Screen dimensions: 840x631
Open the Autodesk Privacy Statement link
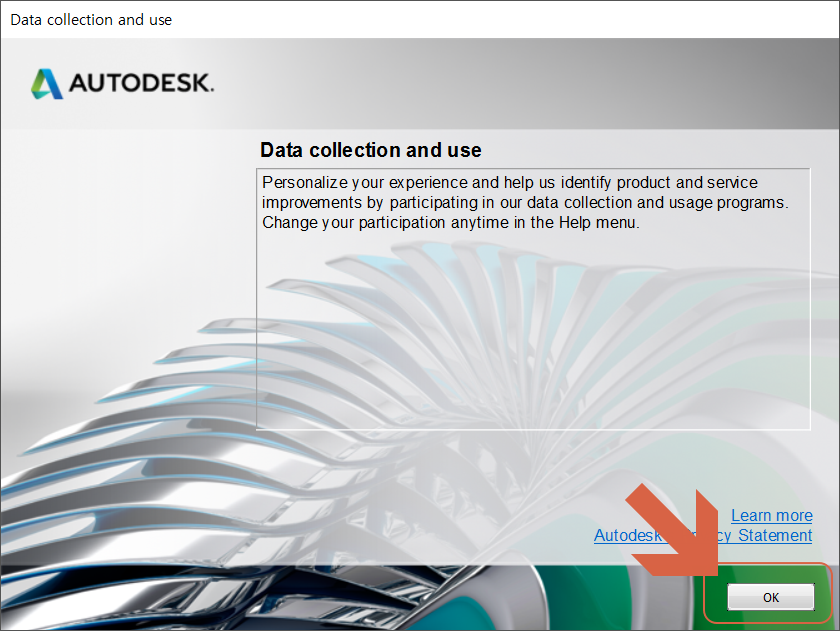[703, 535]
